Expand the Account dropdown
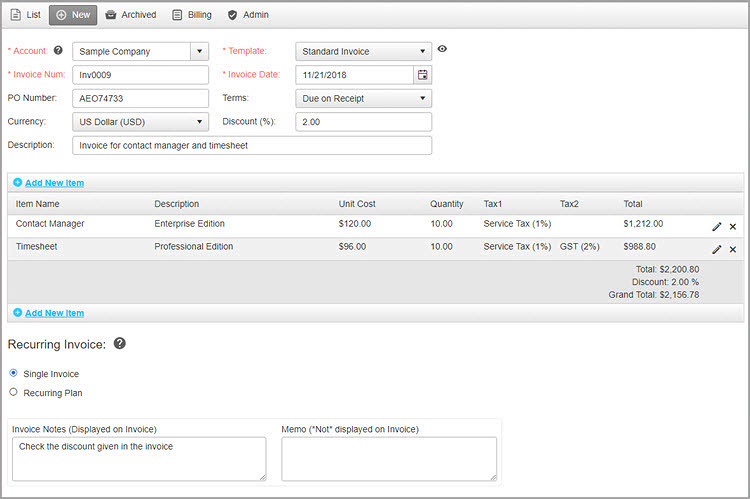The image size is (750, 499). pos(199,51)
